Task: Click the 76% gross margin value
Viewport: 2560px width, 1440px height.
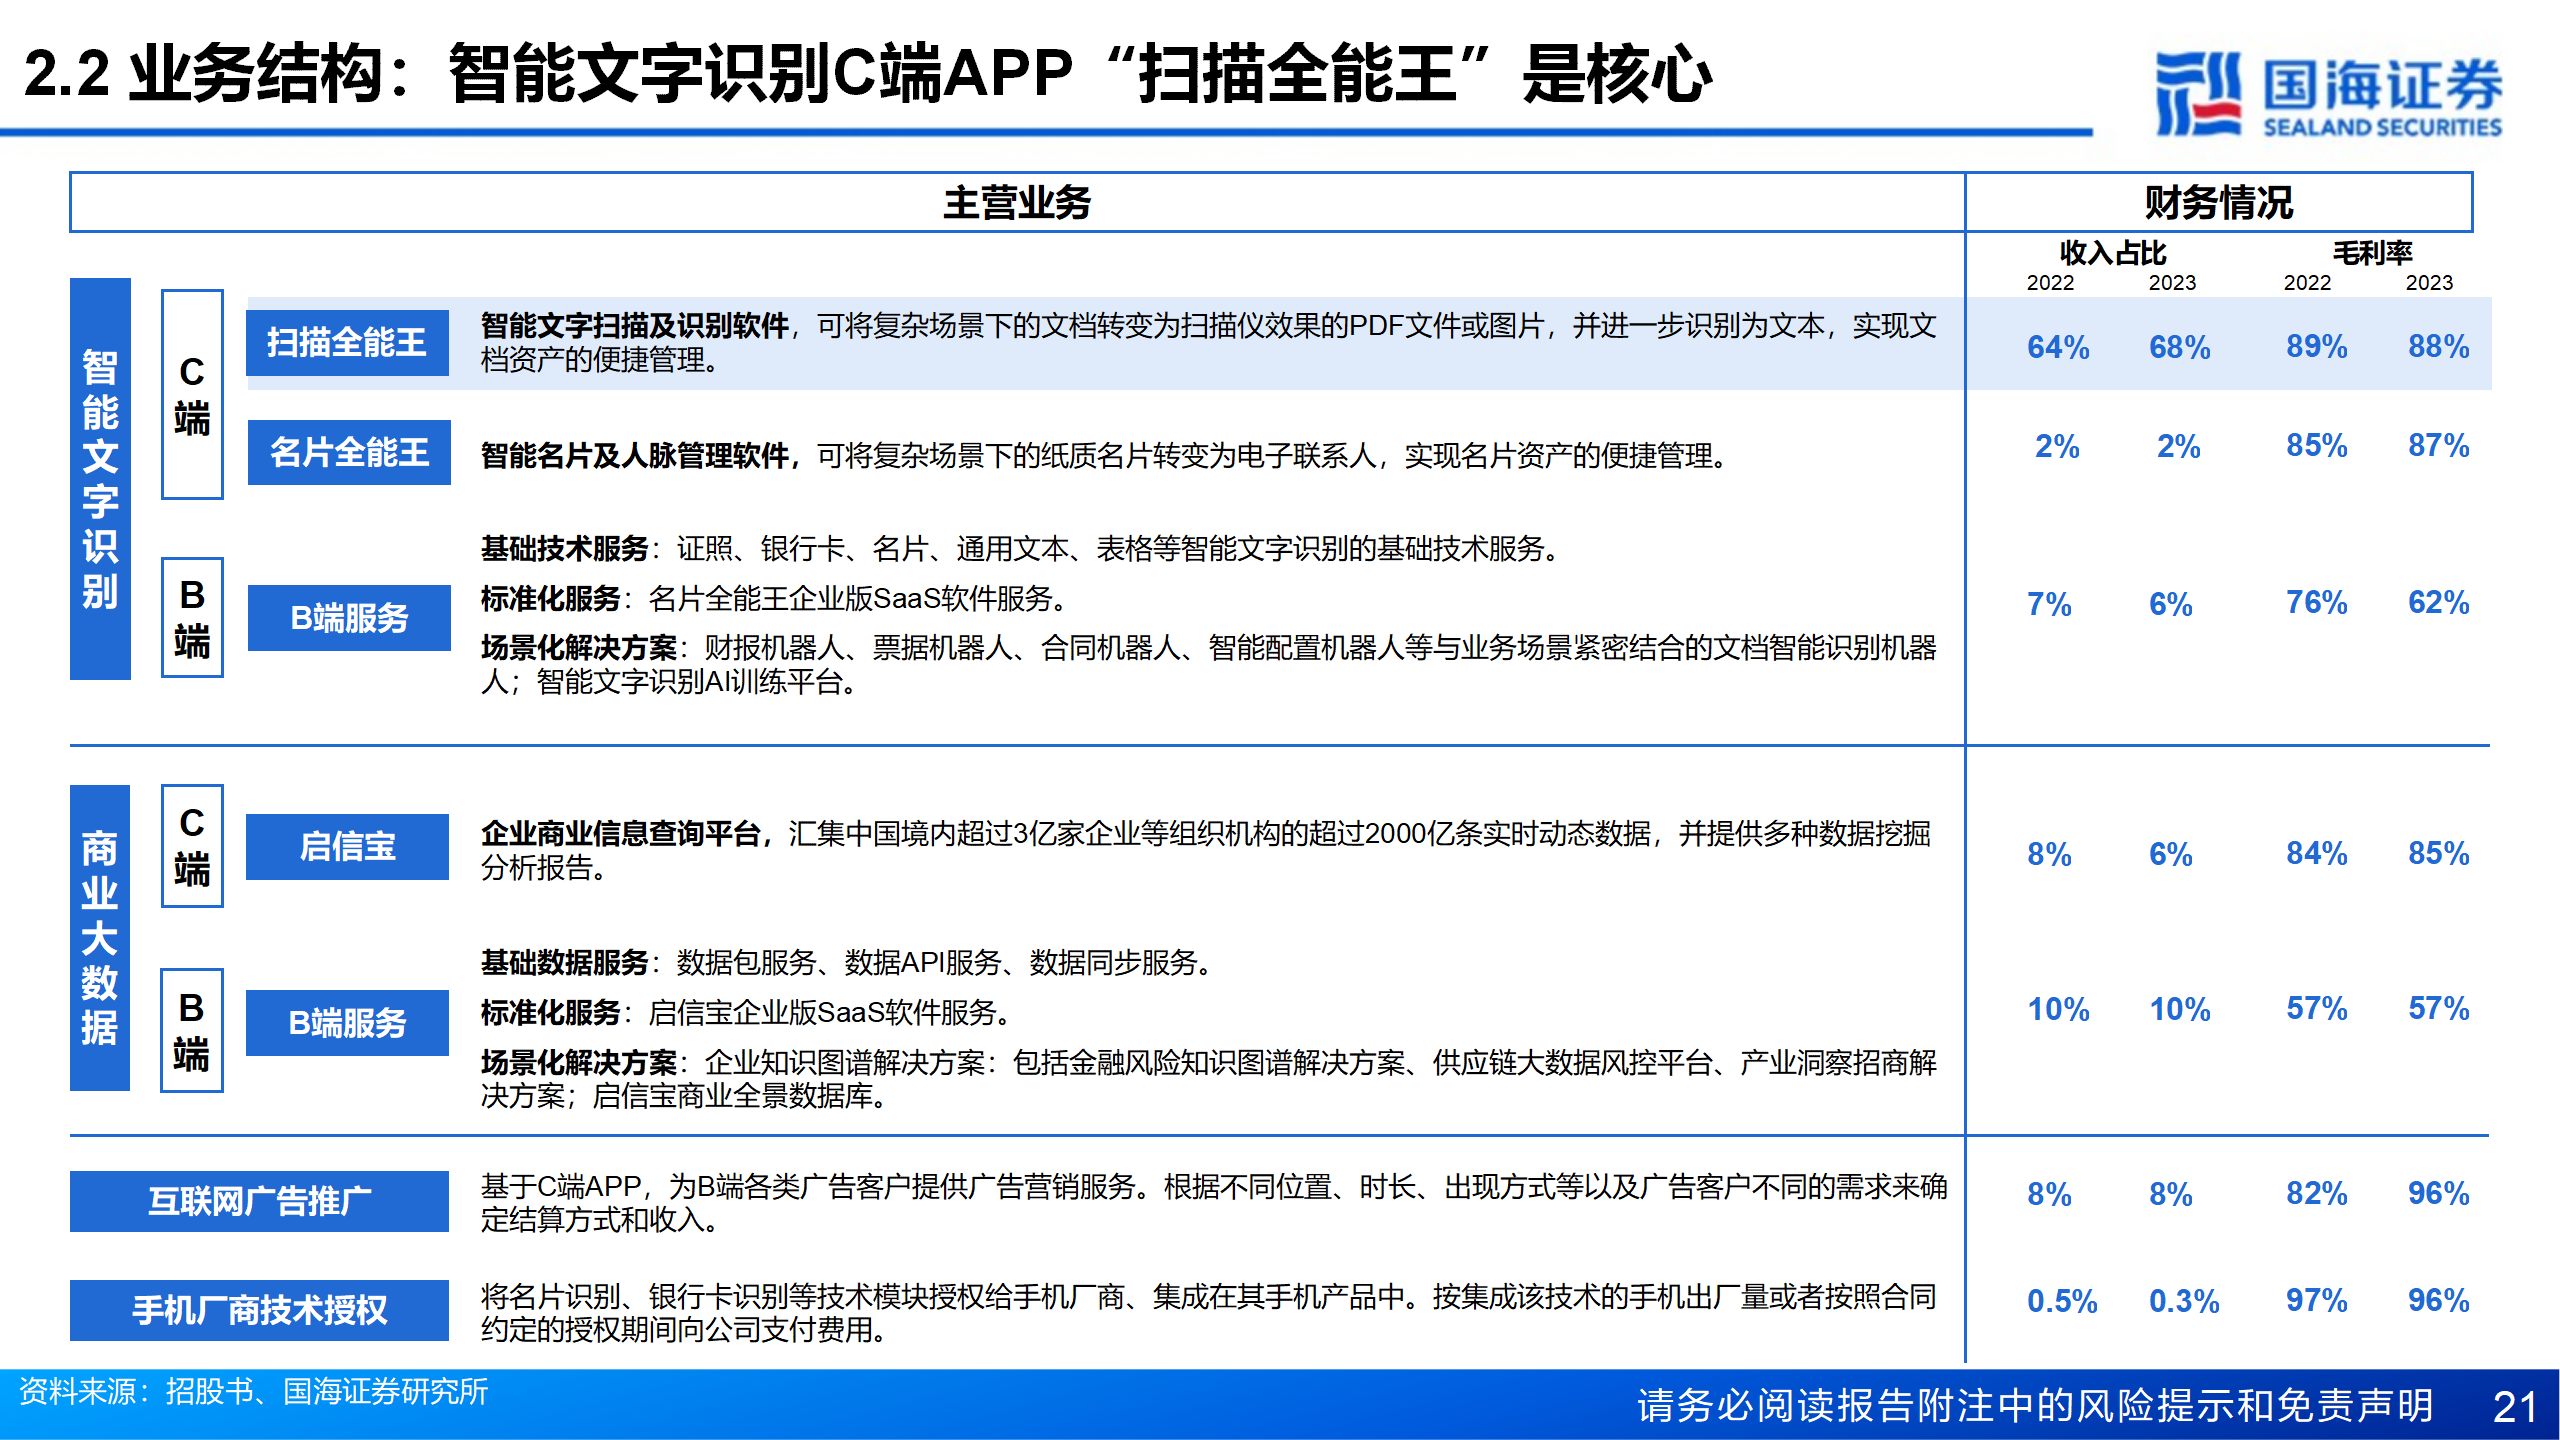Action: click(2316, 602)
